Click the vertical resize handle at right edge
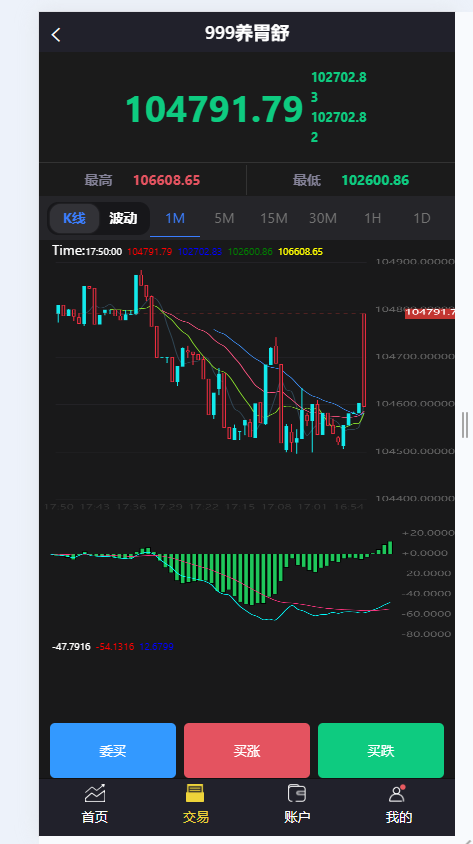The height and width of the screenshot is (844, 473). [465, 425]
